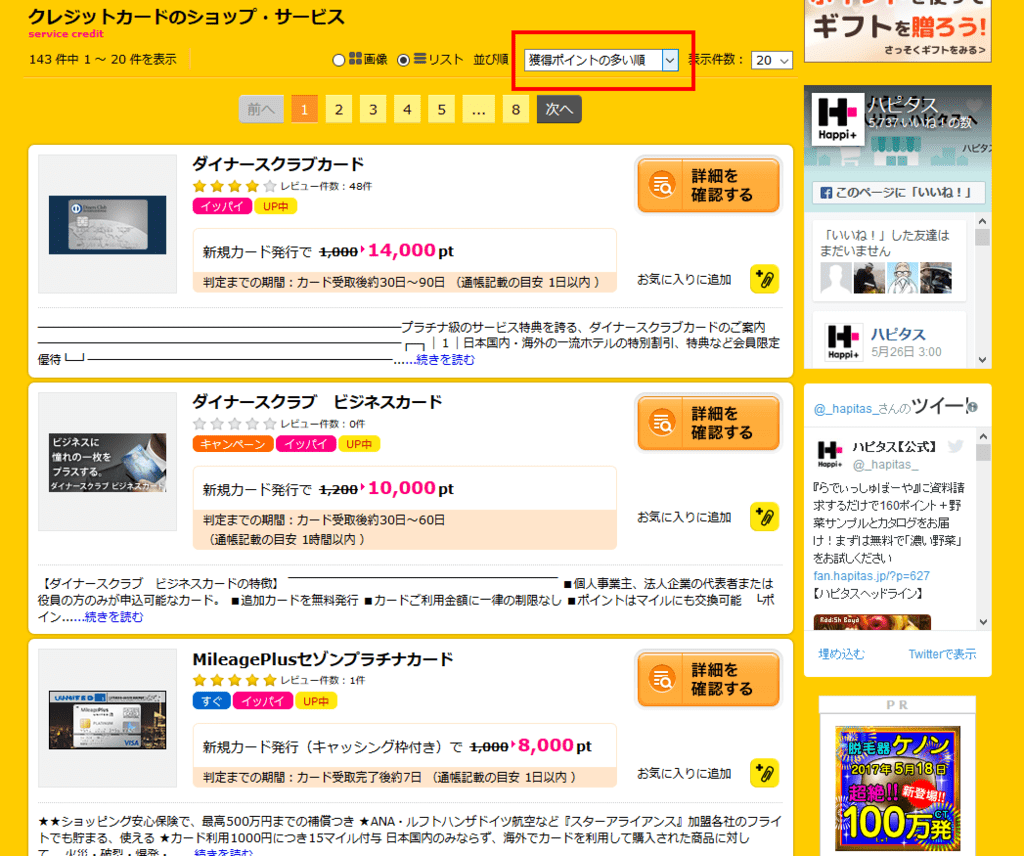Viewport: 1024px width, 856px height.
Task: Click the すぐ tag on MileagePlus card
Action: point(211,701)
